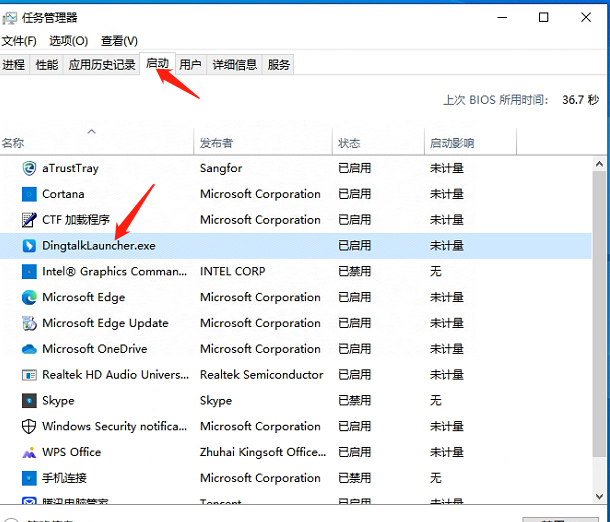Click 已禁用 status in Intel Graphics row
610x522 pixels.
[x=354, y=272]
